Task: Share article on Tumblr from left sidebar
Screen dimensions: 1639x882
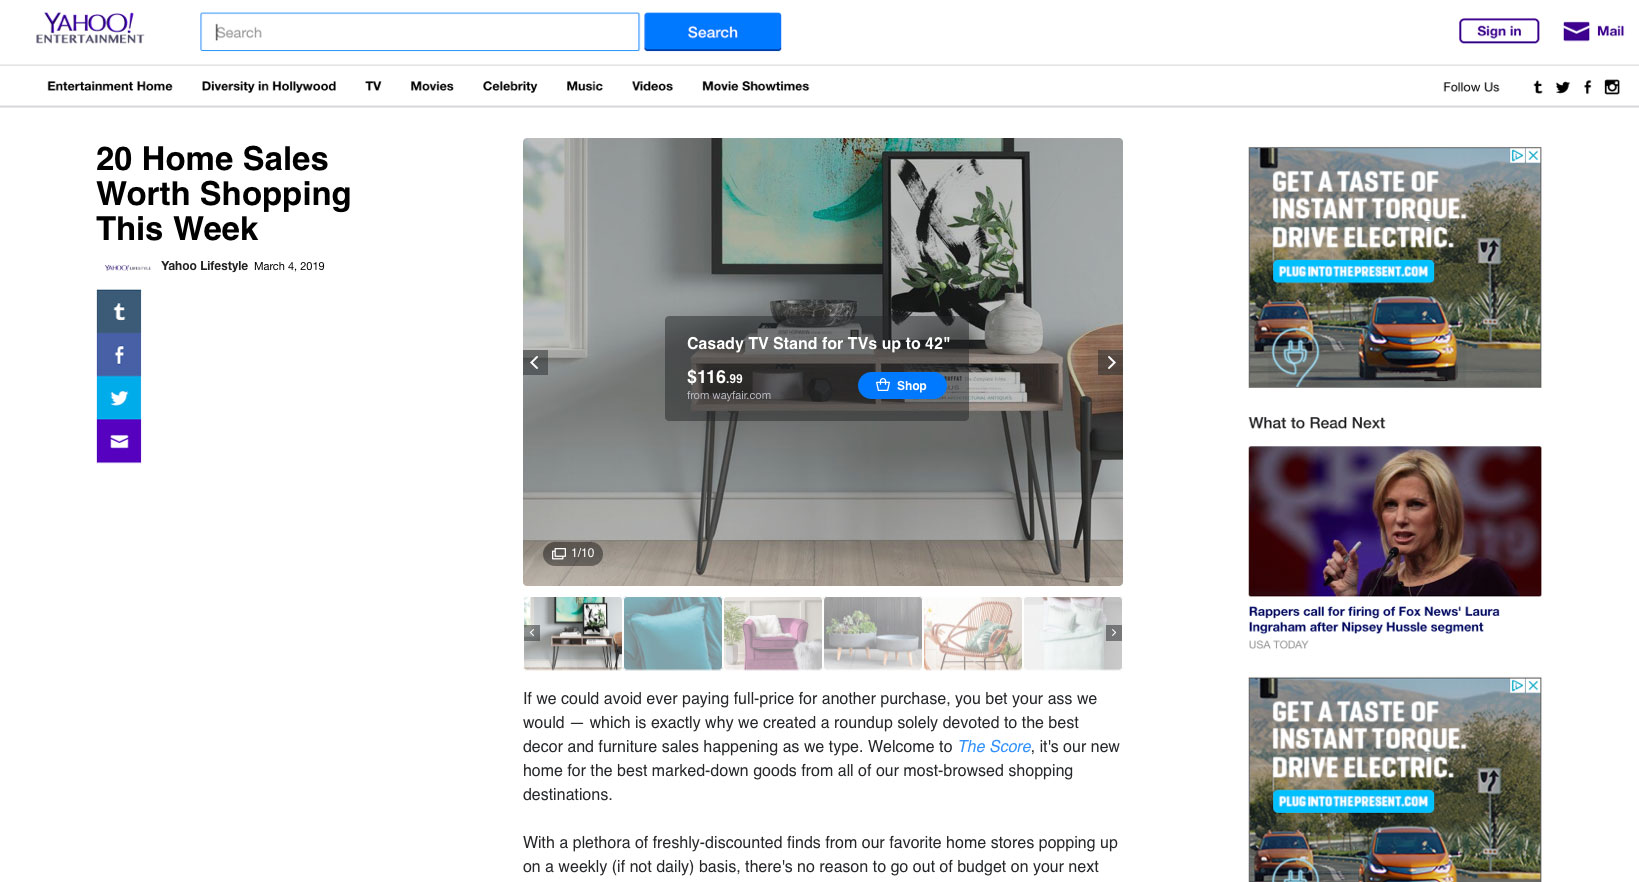Action: pyautogui.click(x=119, y=312)
